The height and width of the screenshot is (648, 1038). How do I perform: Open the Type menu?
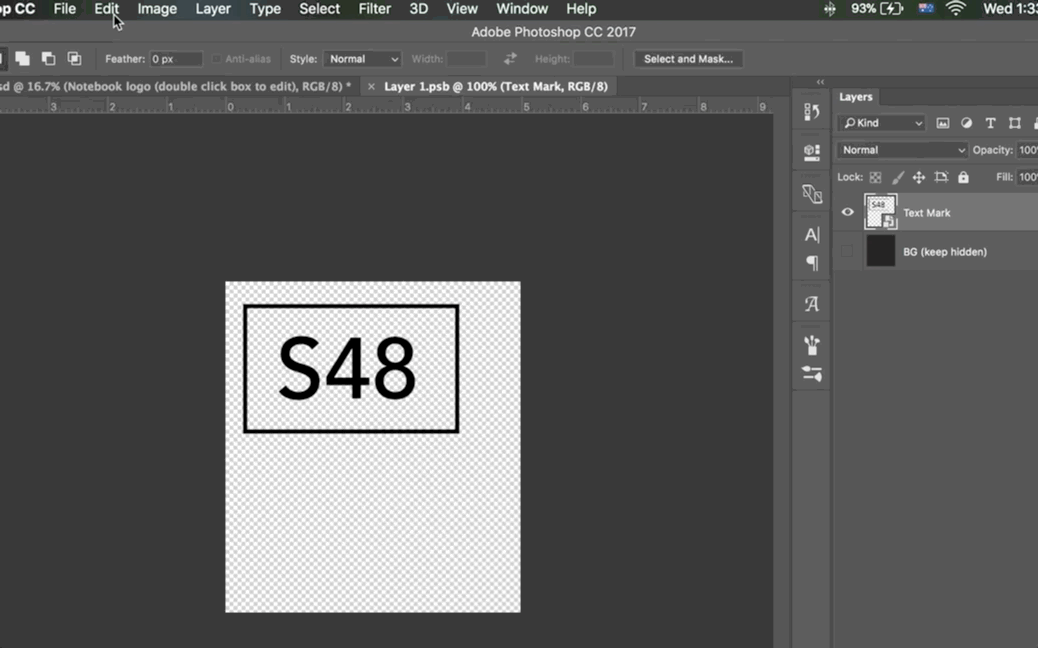(265, 9)
